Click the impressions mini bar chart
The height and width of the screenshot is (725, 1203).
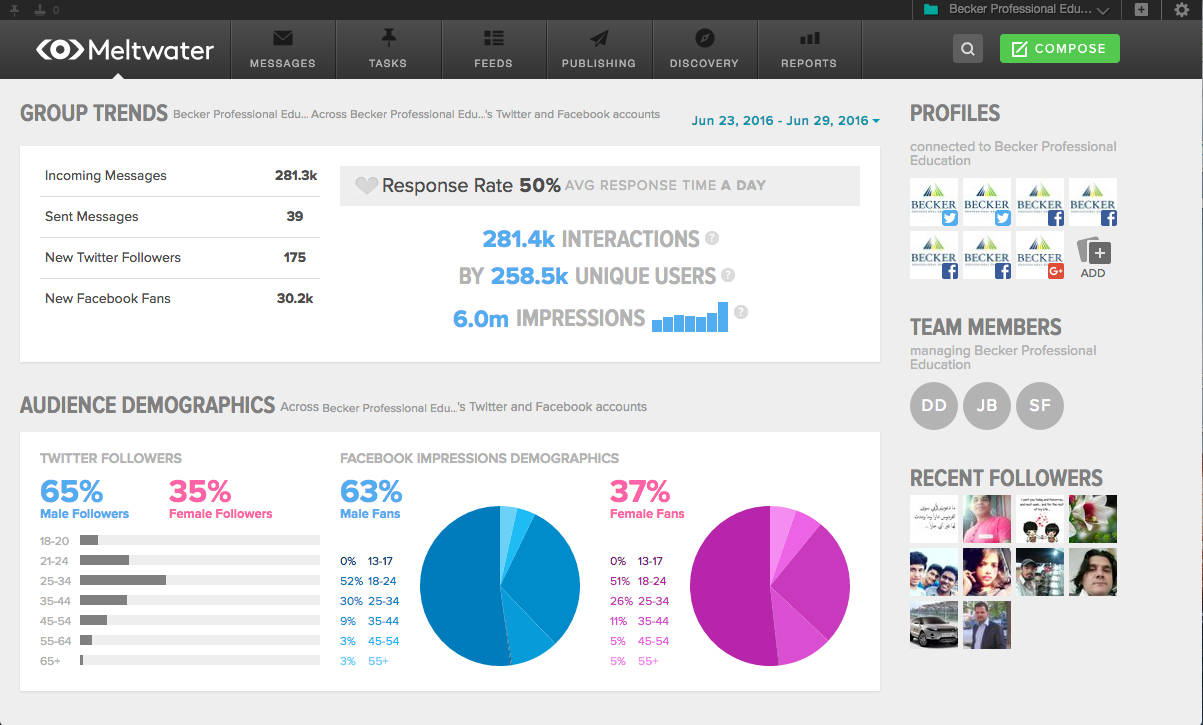[x=689, y=318]
